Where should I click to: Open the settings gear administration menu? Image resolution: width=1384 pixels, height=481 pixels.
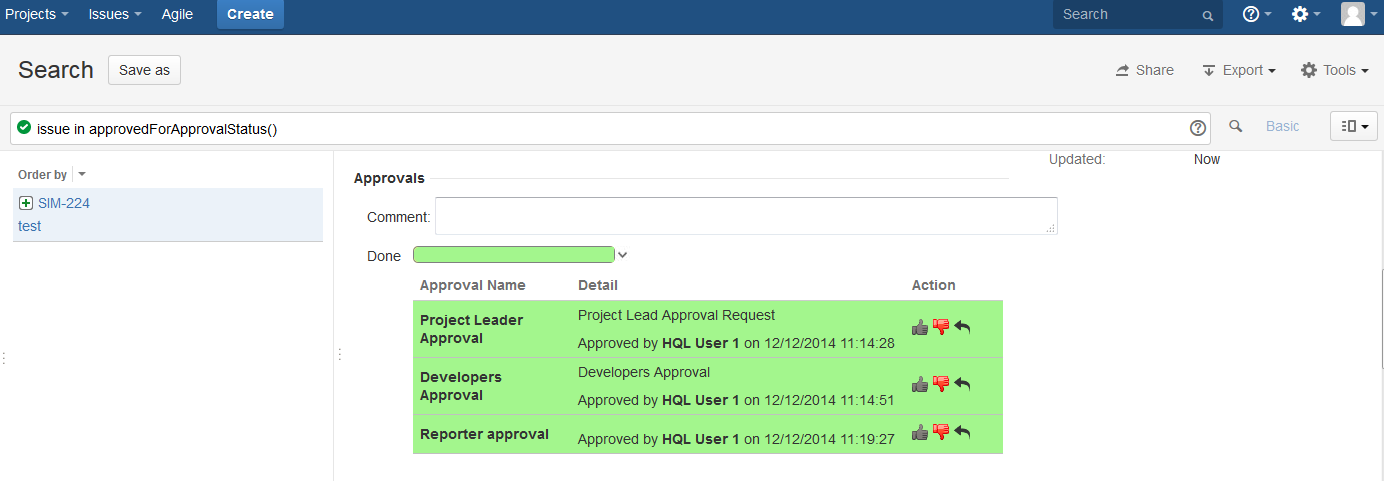[x=1305, y=14]
